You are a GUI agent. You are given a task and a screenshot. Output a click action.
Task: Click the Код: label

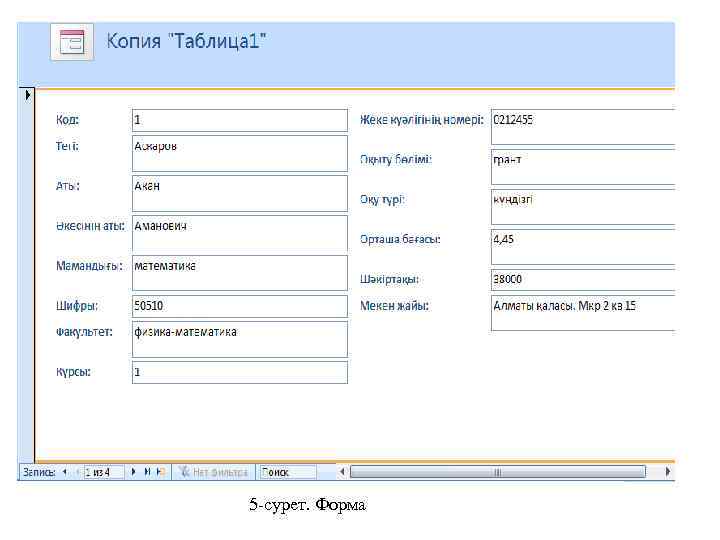[x=68, y=120]
